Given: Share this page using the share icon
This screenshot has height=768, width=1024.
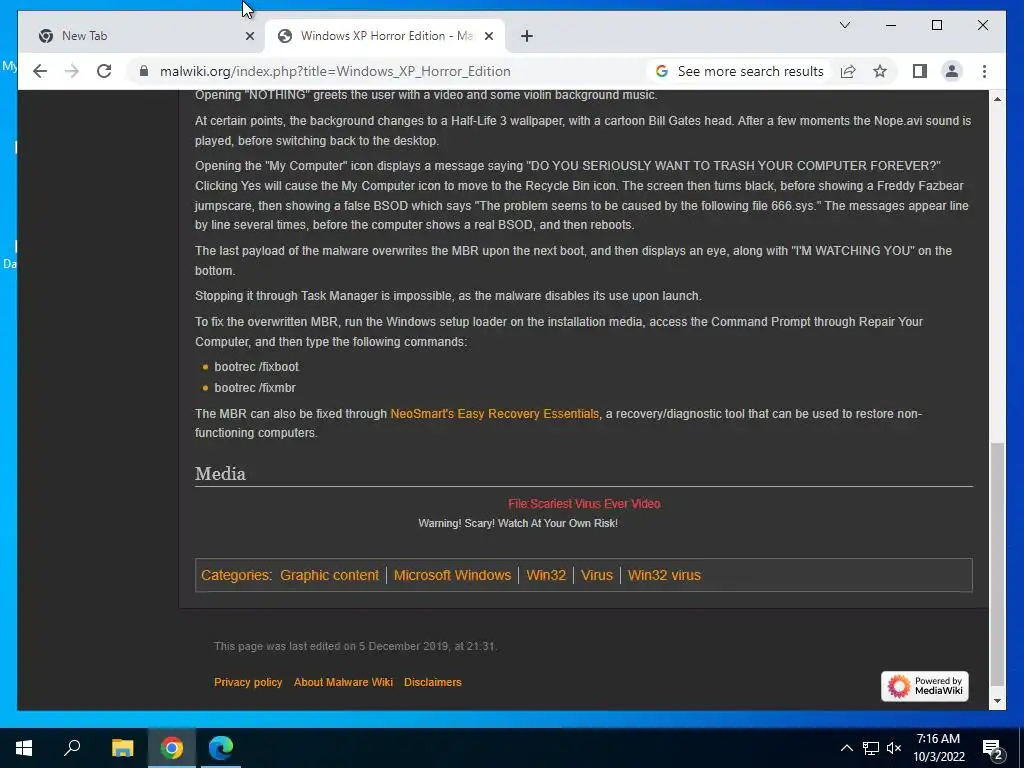Looking at the screenshot, I should [848, 71].
